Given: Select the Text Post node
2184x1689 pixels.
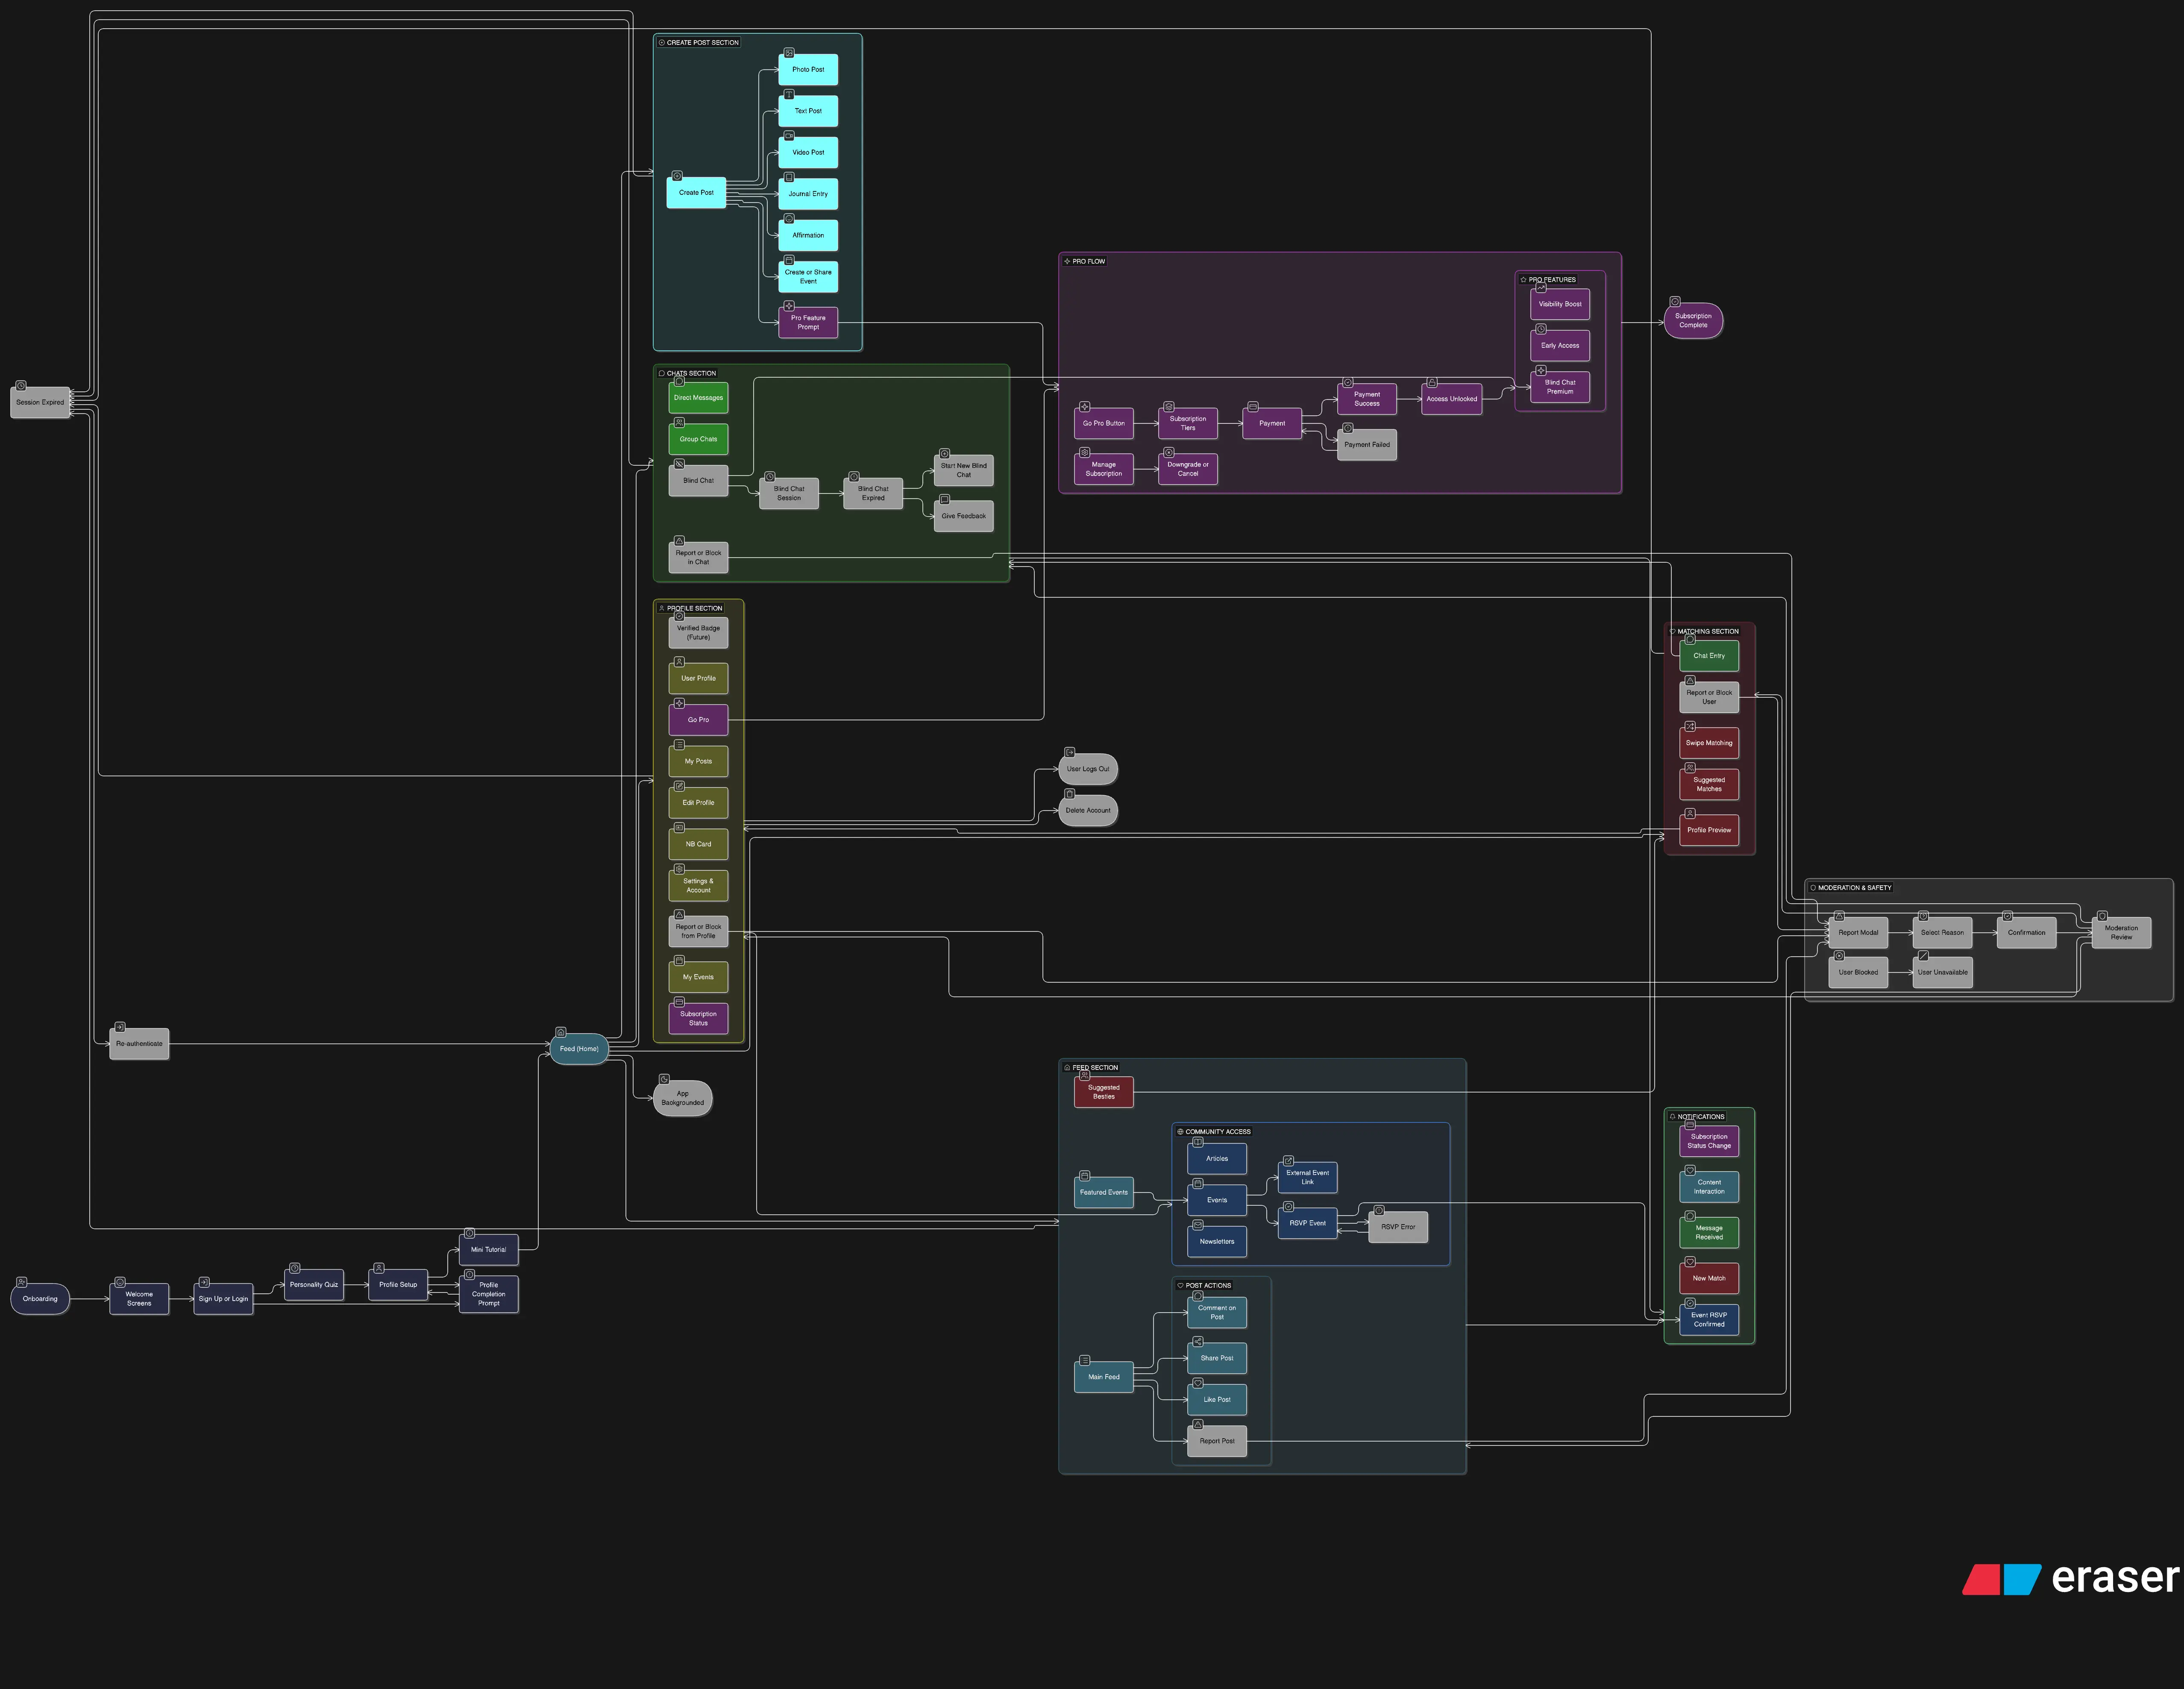Looking at the screenshot, I should tap(808, 111).
